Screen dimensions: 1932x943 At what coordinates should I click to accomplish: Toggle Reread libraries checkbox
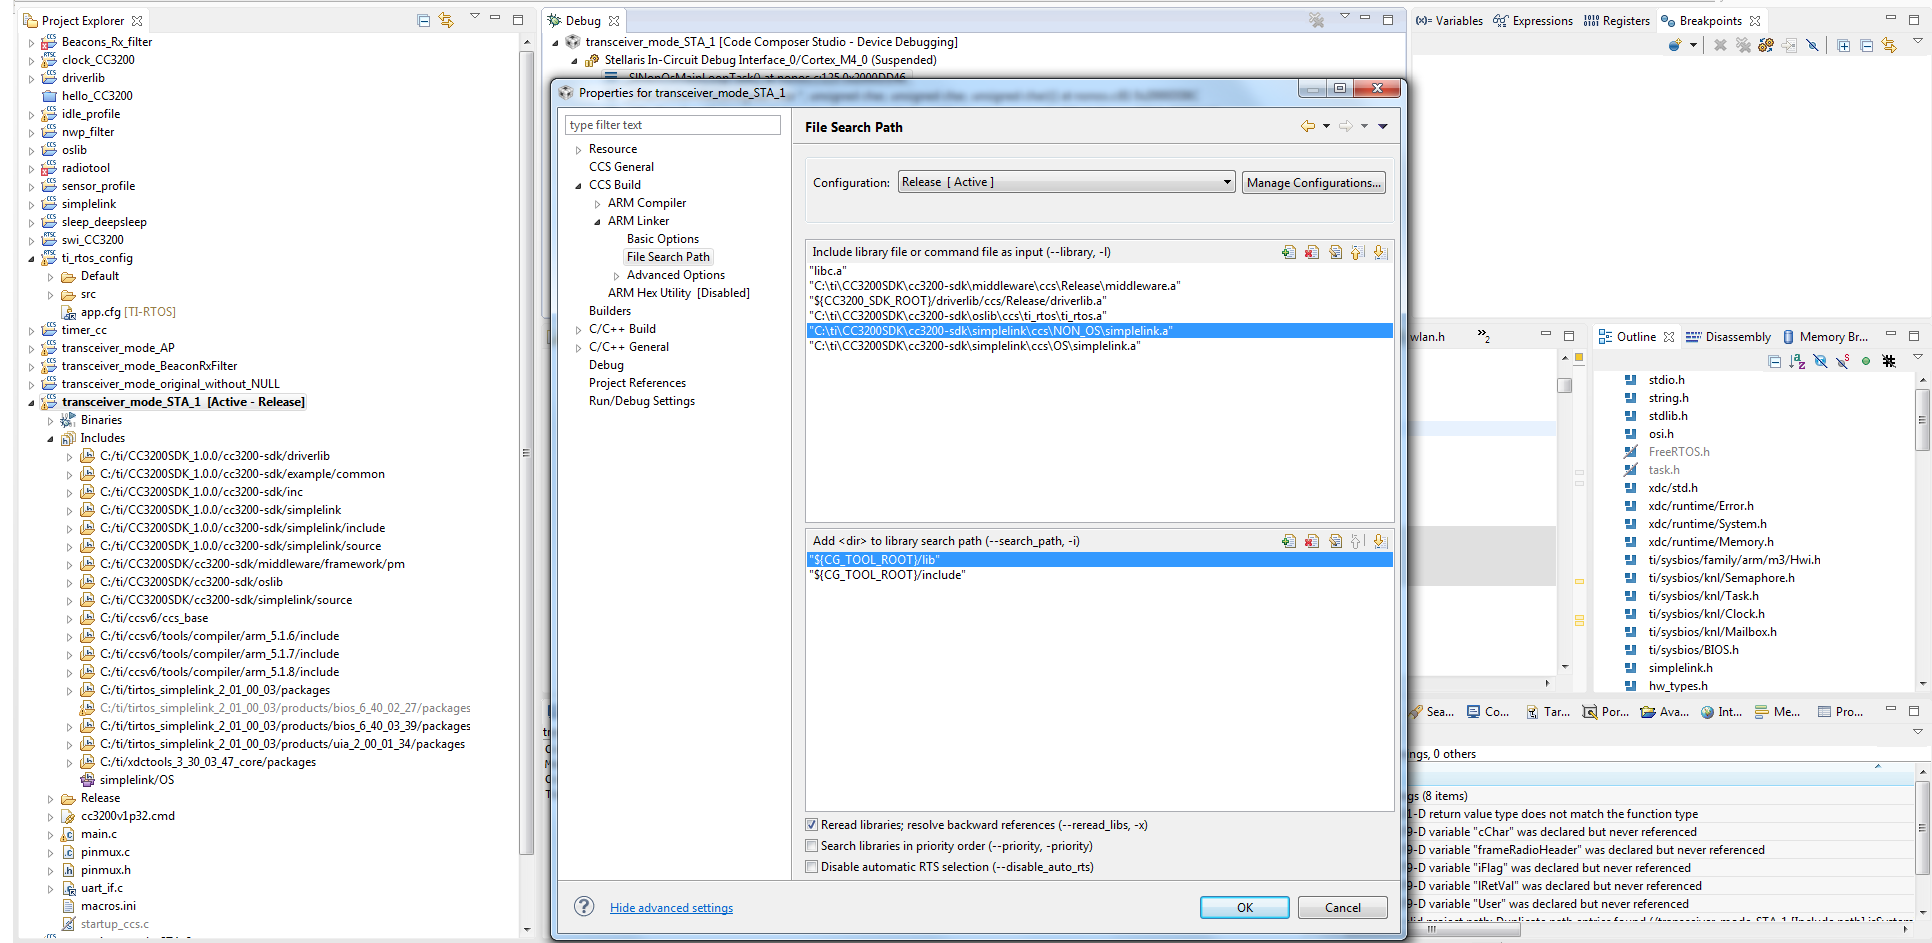tap(812, 825)
